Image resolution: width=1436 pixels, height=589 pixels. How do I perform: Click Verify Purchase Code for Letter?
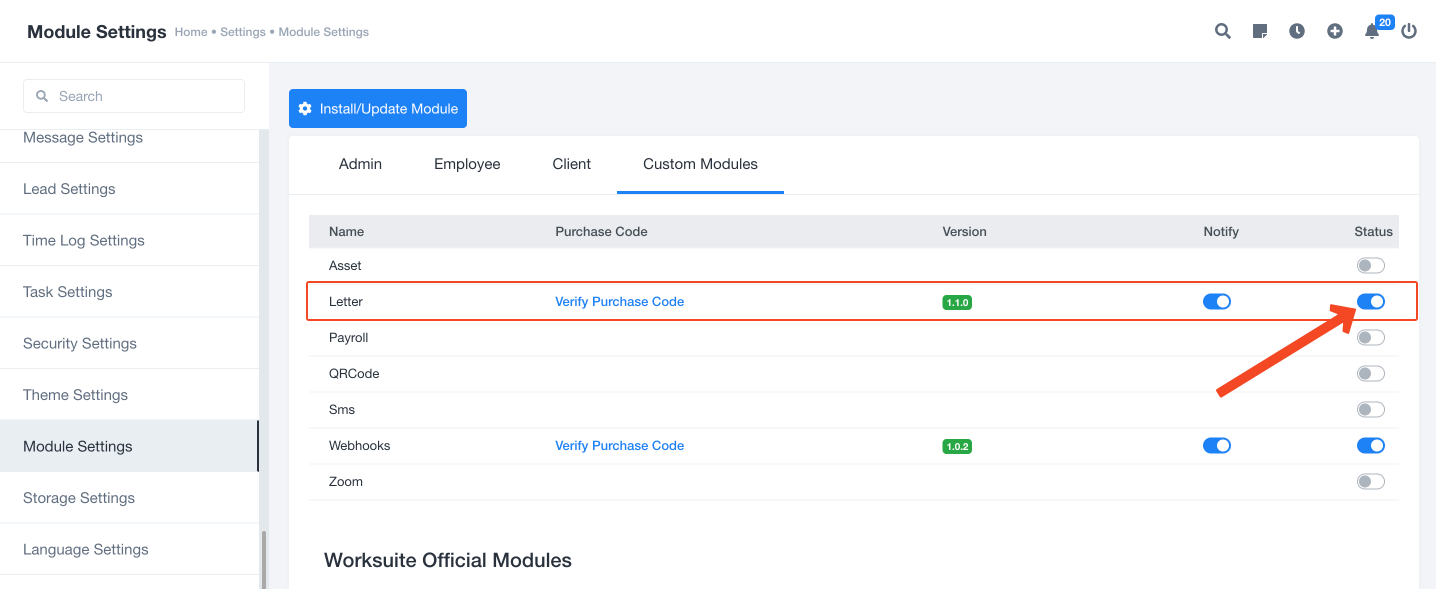[620, 301]
